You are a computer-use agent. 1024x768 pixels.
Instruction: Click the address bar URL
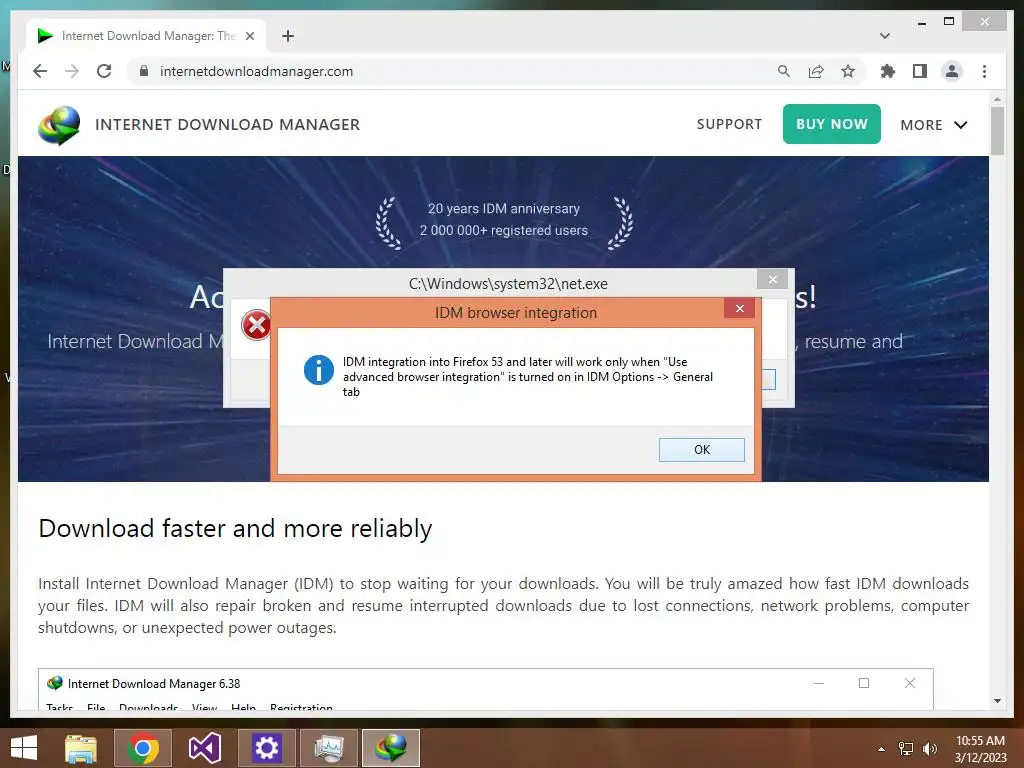(x=256, y=71)
